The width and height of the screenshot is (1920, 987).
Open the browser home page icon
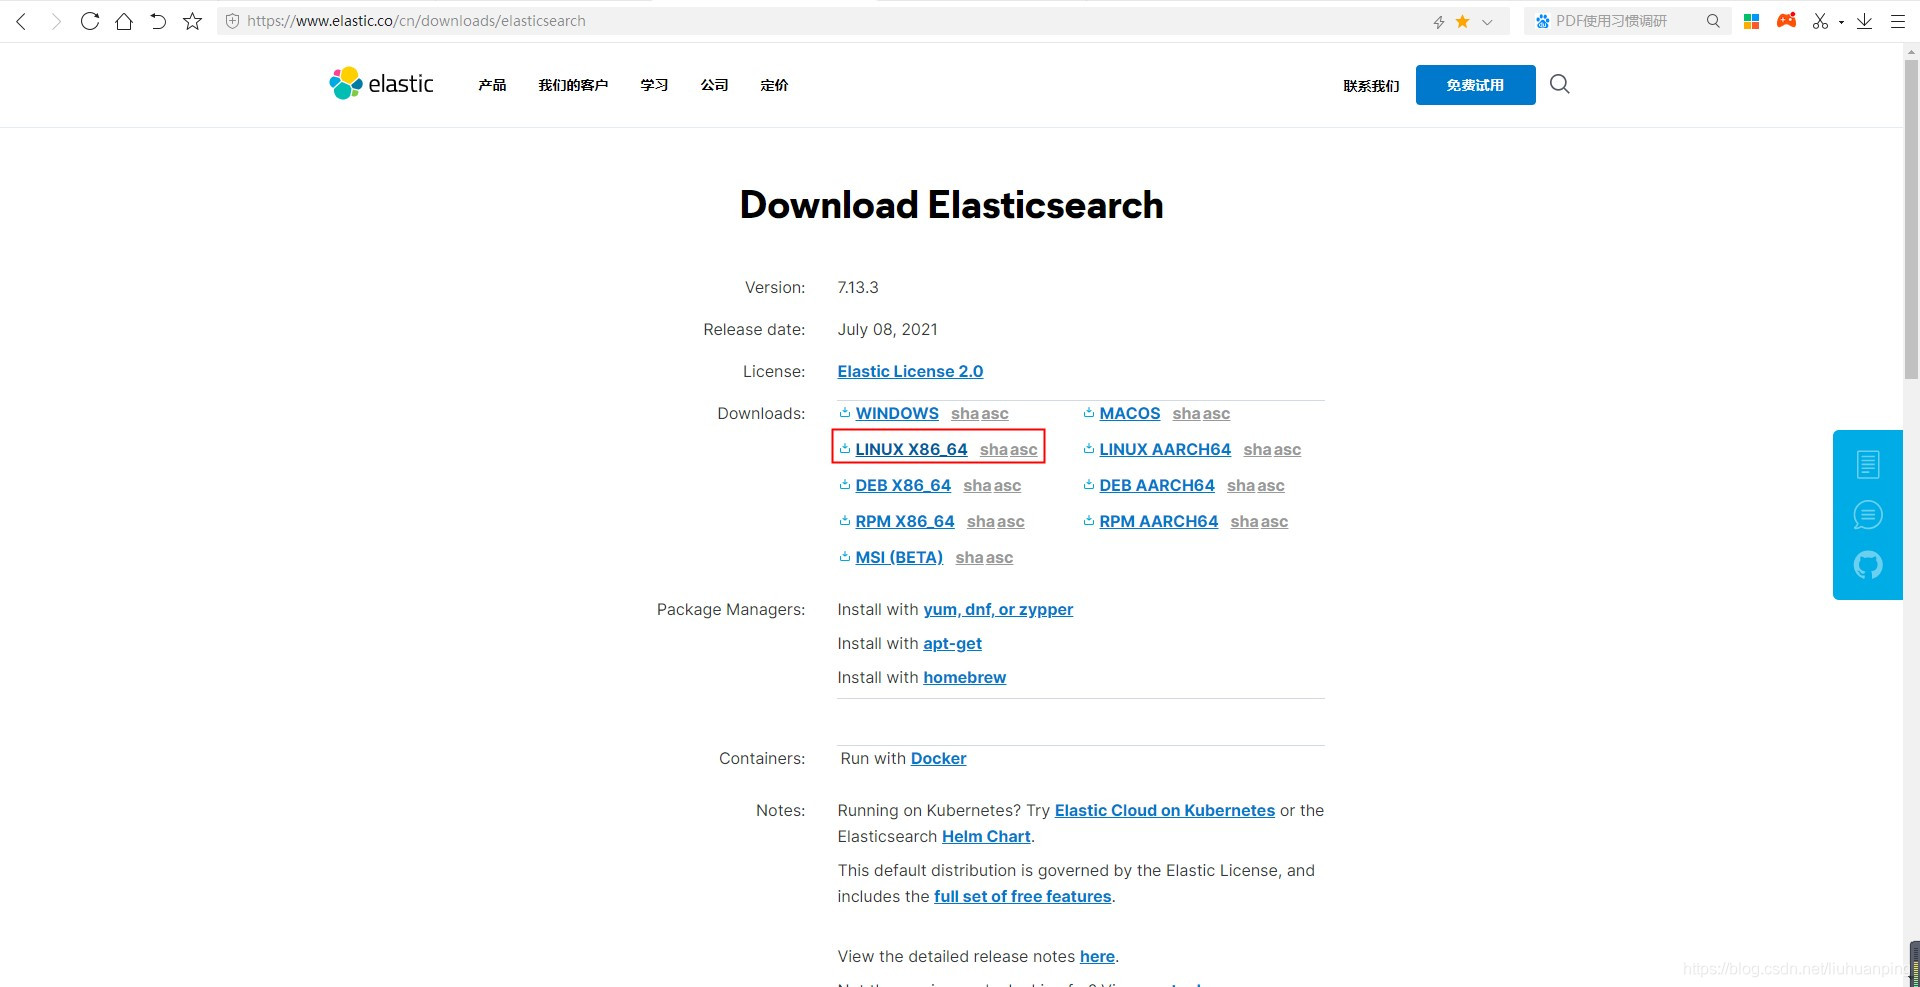pyautogui.click(x=124, y=21)
